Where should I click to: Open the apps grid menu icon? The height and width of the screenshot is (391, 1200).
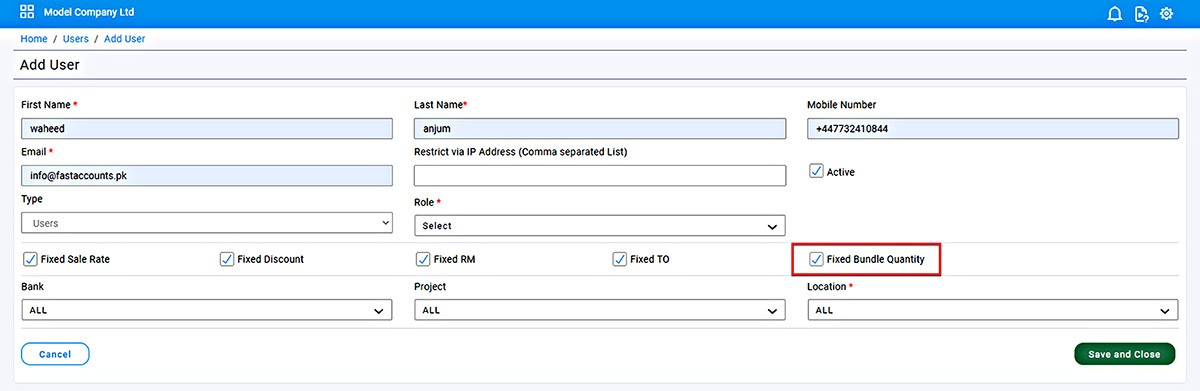point(27,13)
